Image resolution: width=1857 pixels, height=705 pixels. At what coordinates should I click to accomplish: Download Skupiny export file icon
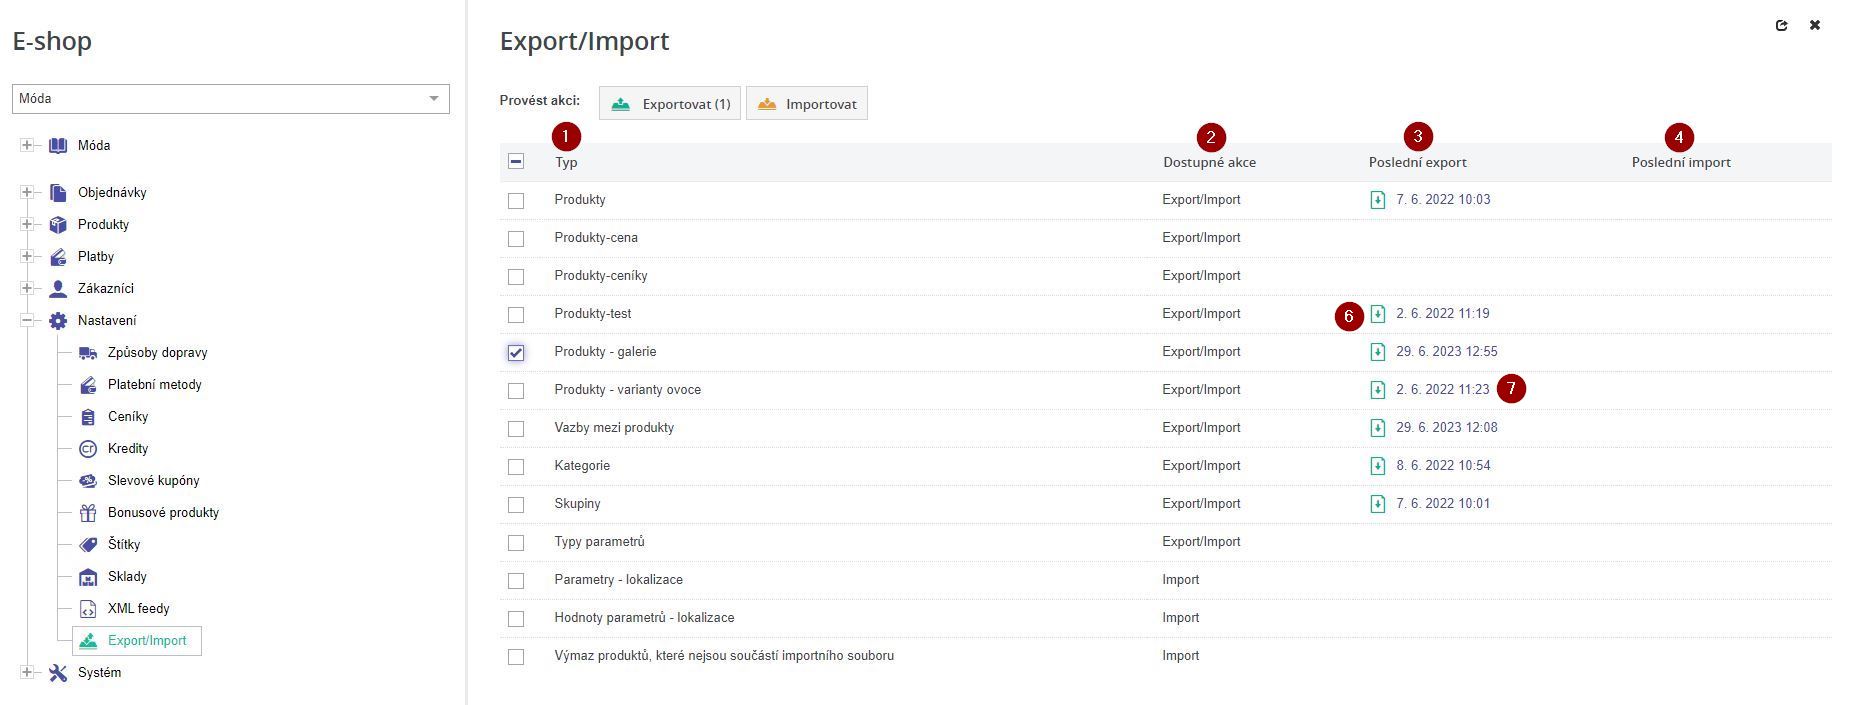[x=1378, y=504]
